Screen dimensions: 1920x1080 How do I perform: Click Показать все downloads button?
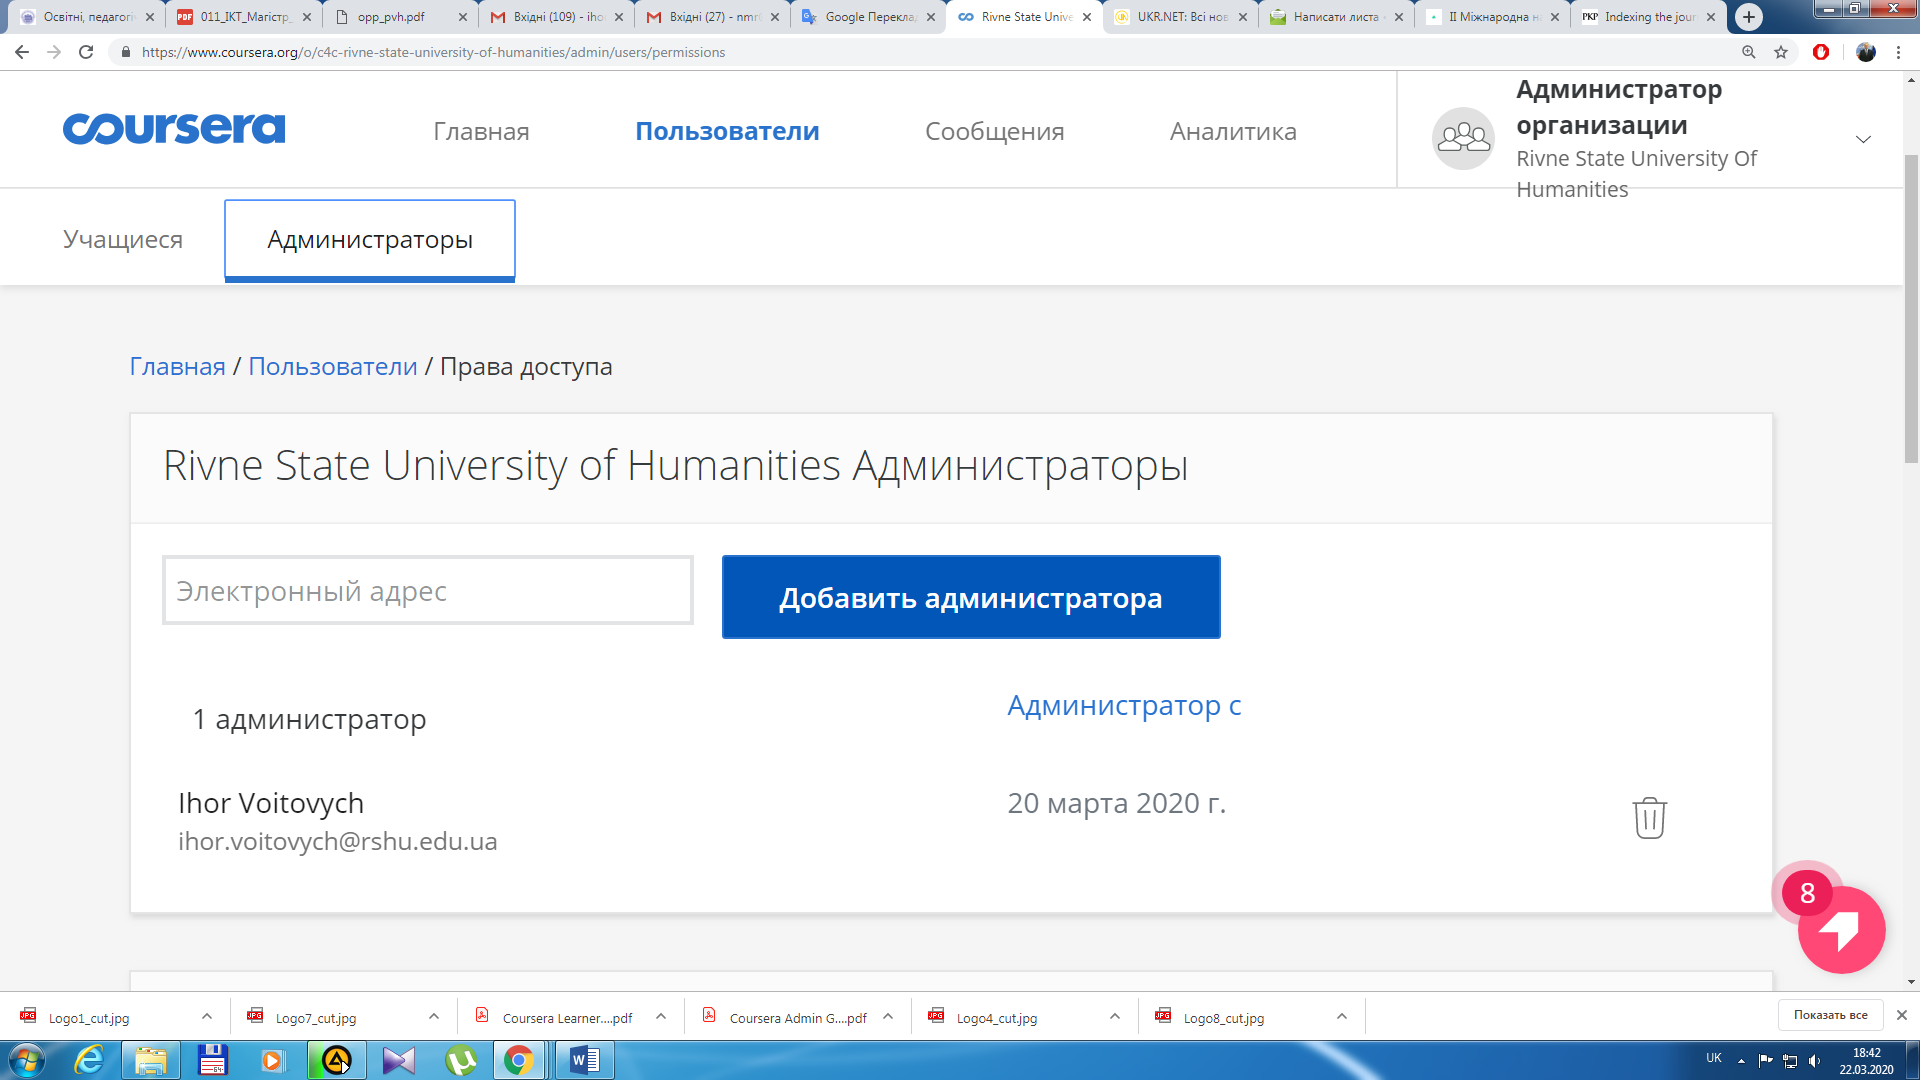[x=1830, y=1015]
